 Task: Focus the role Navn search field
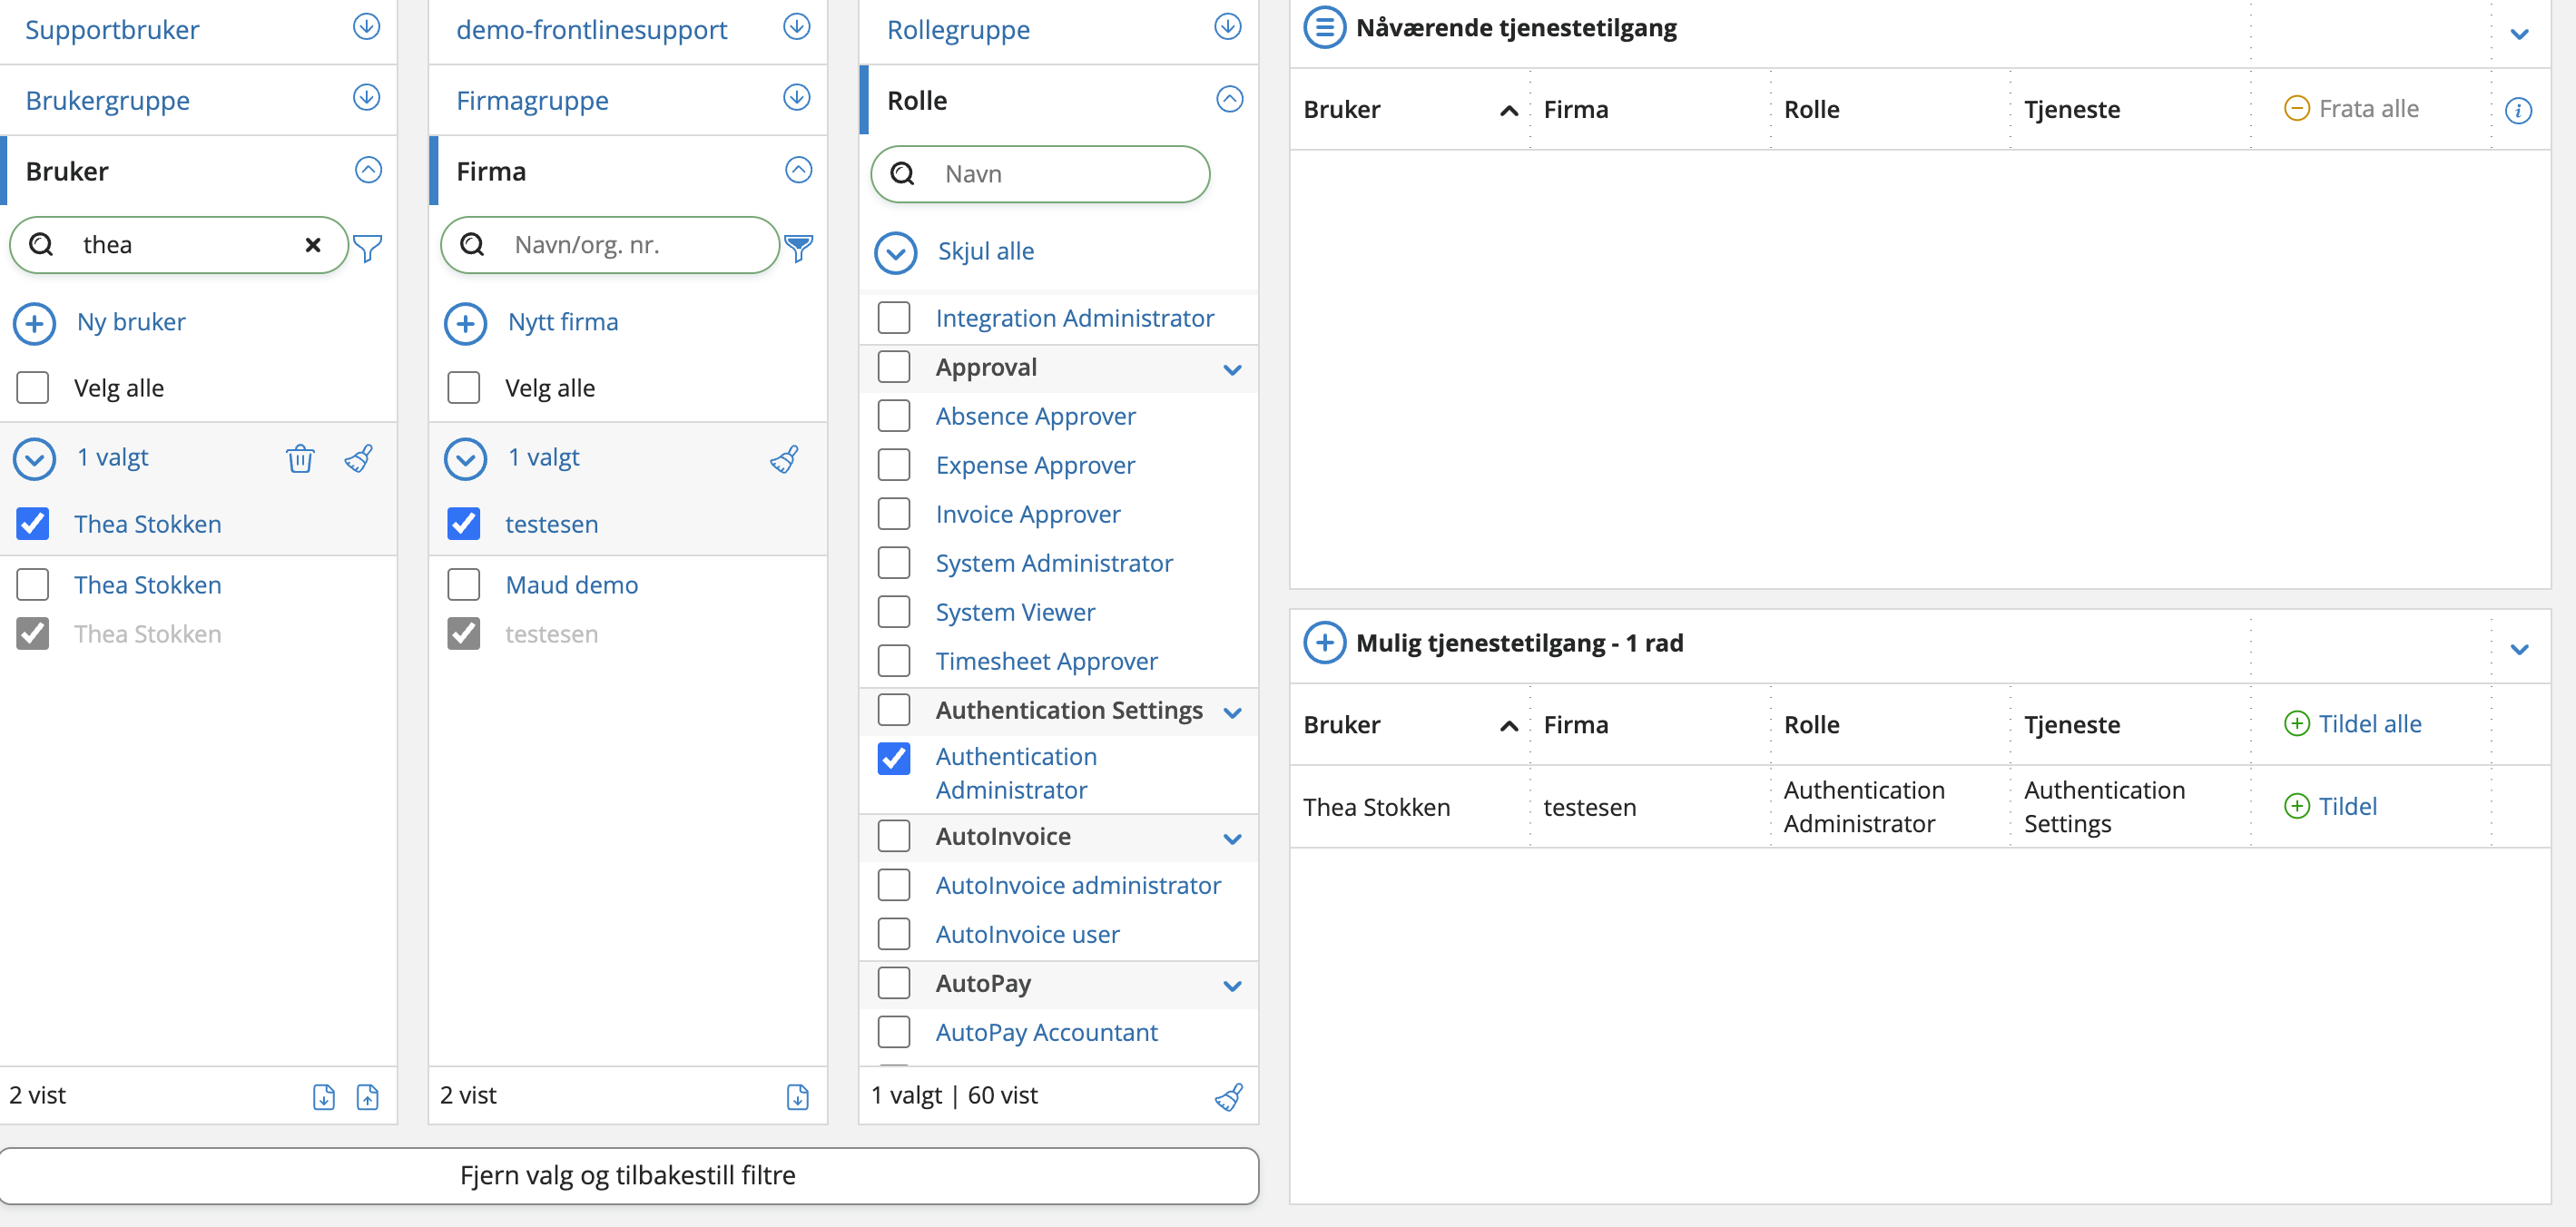point(1040,174)
